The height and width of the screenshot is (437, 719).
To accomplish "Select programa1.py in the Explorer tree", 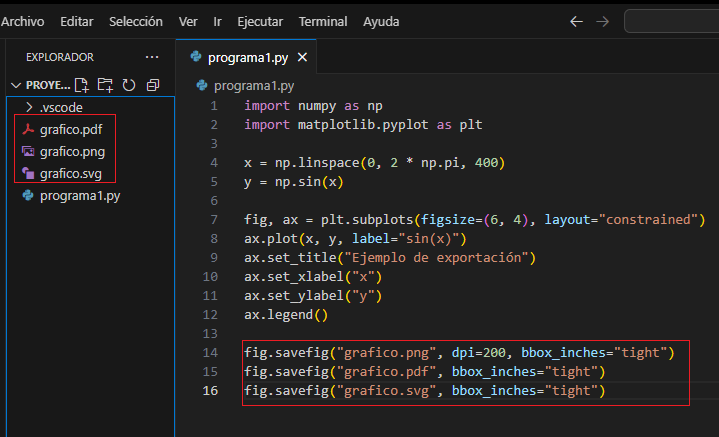I will pyautogui.click(x=80, y=196).
